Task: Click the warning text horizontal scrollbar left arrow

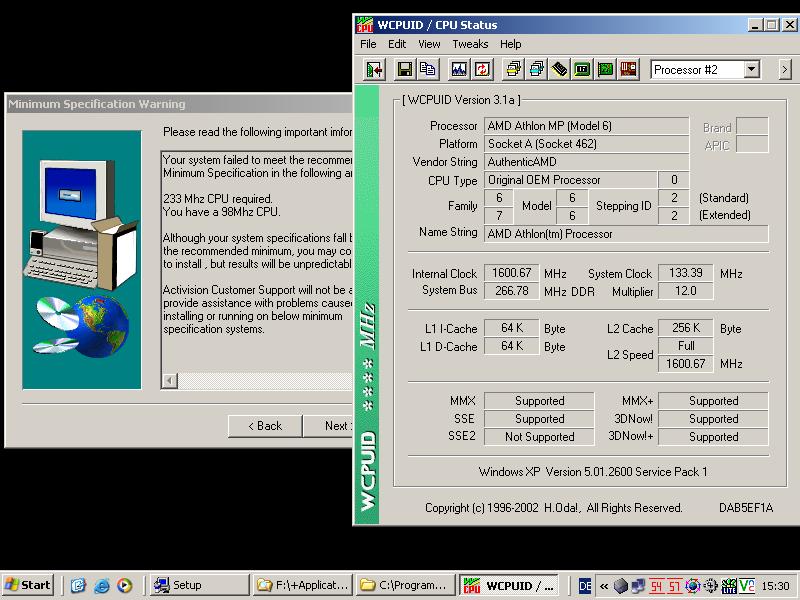Action: [170, 381]
